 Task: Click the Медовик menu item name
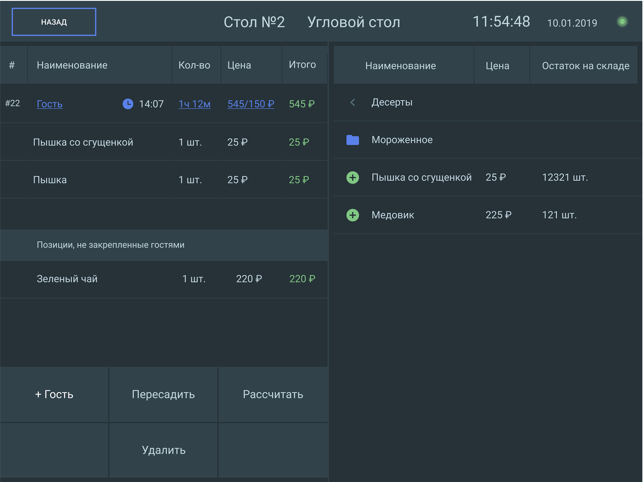point(392,215)
